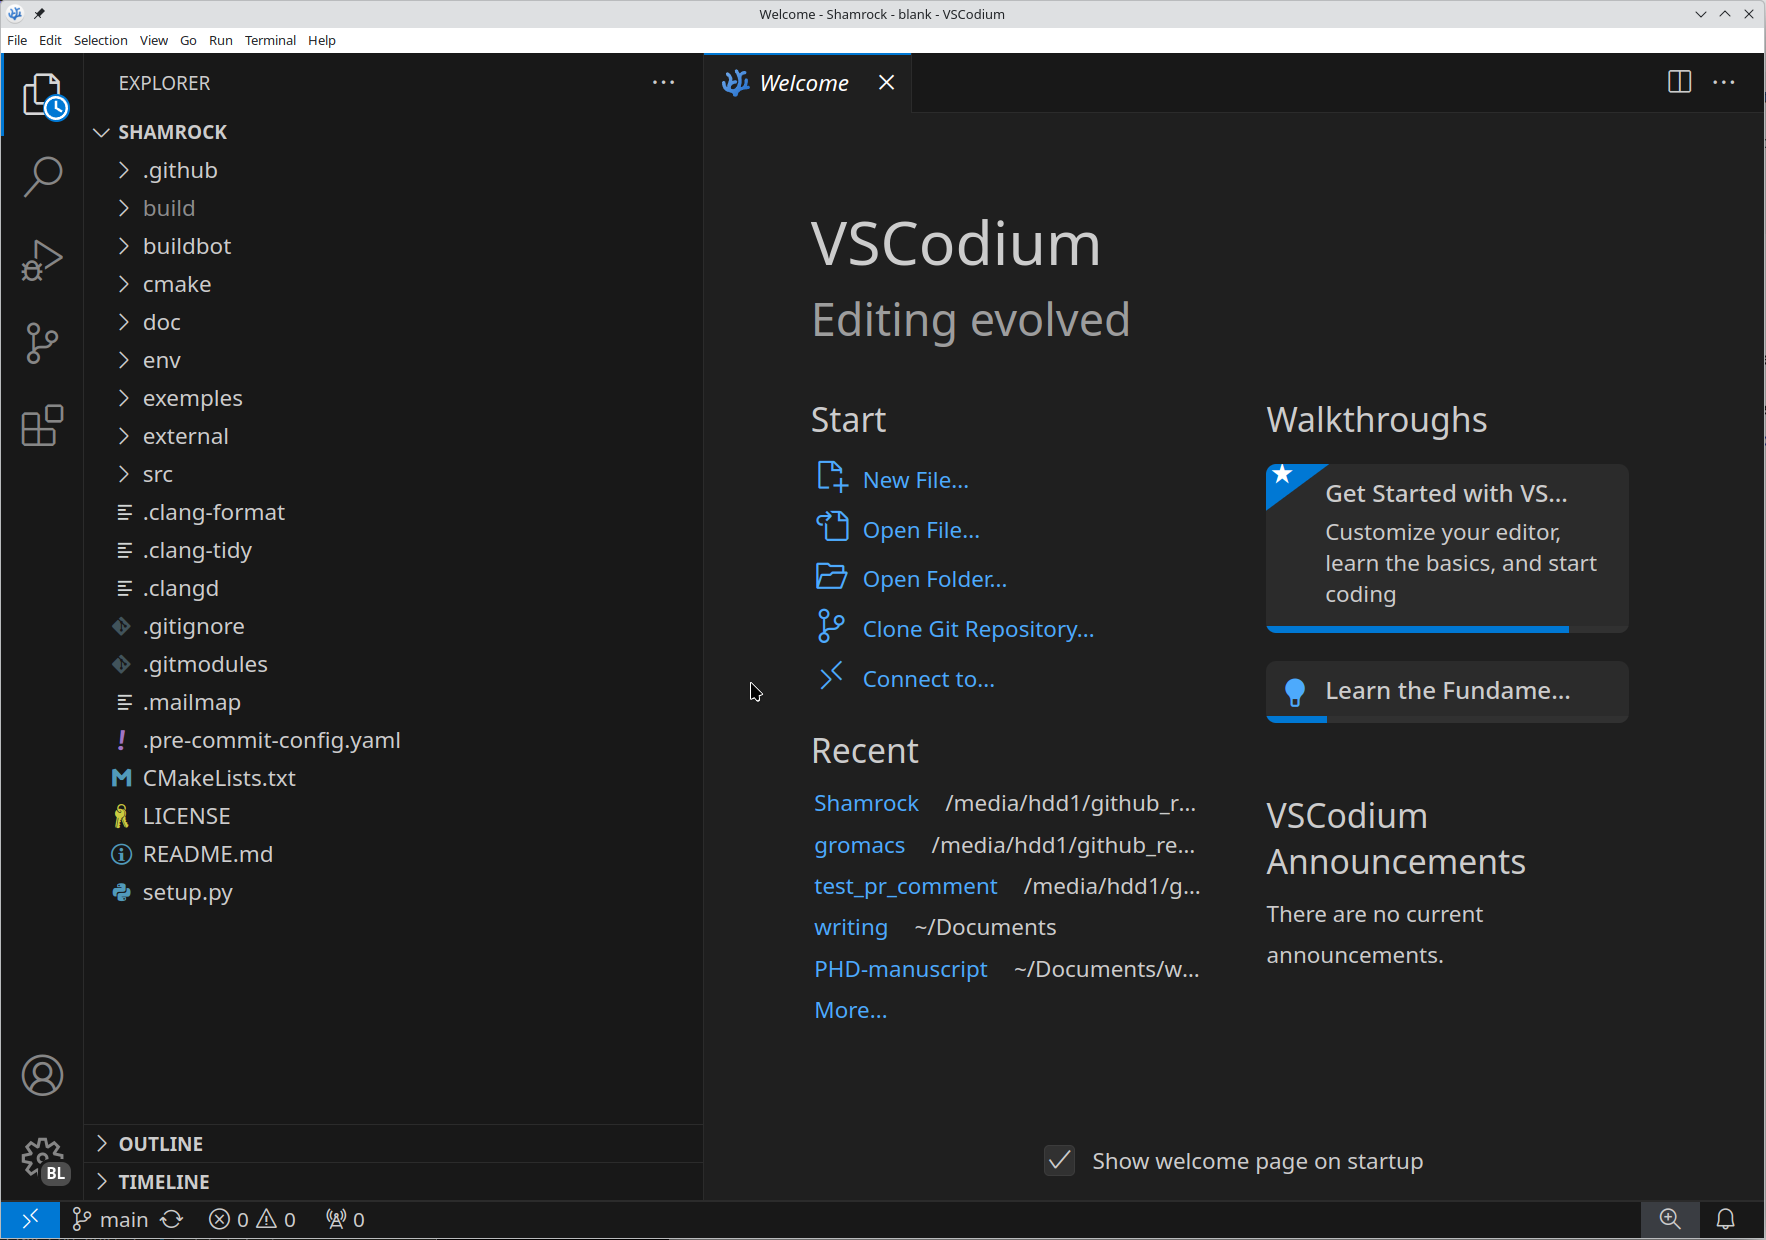1766x1240 pixels.
Task: Open Get Started with VS walkthrough
Action: point(1447,548)
